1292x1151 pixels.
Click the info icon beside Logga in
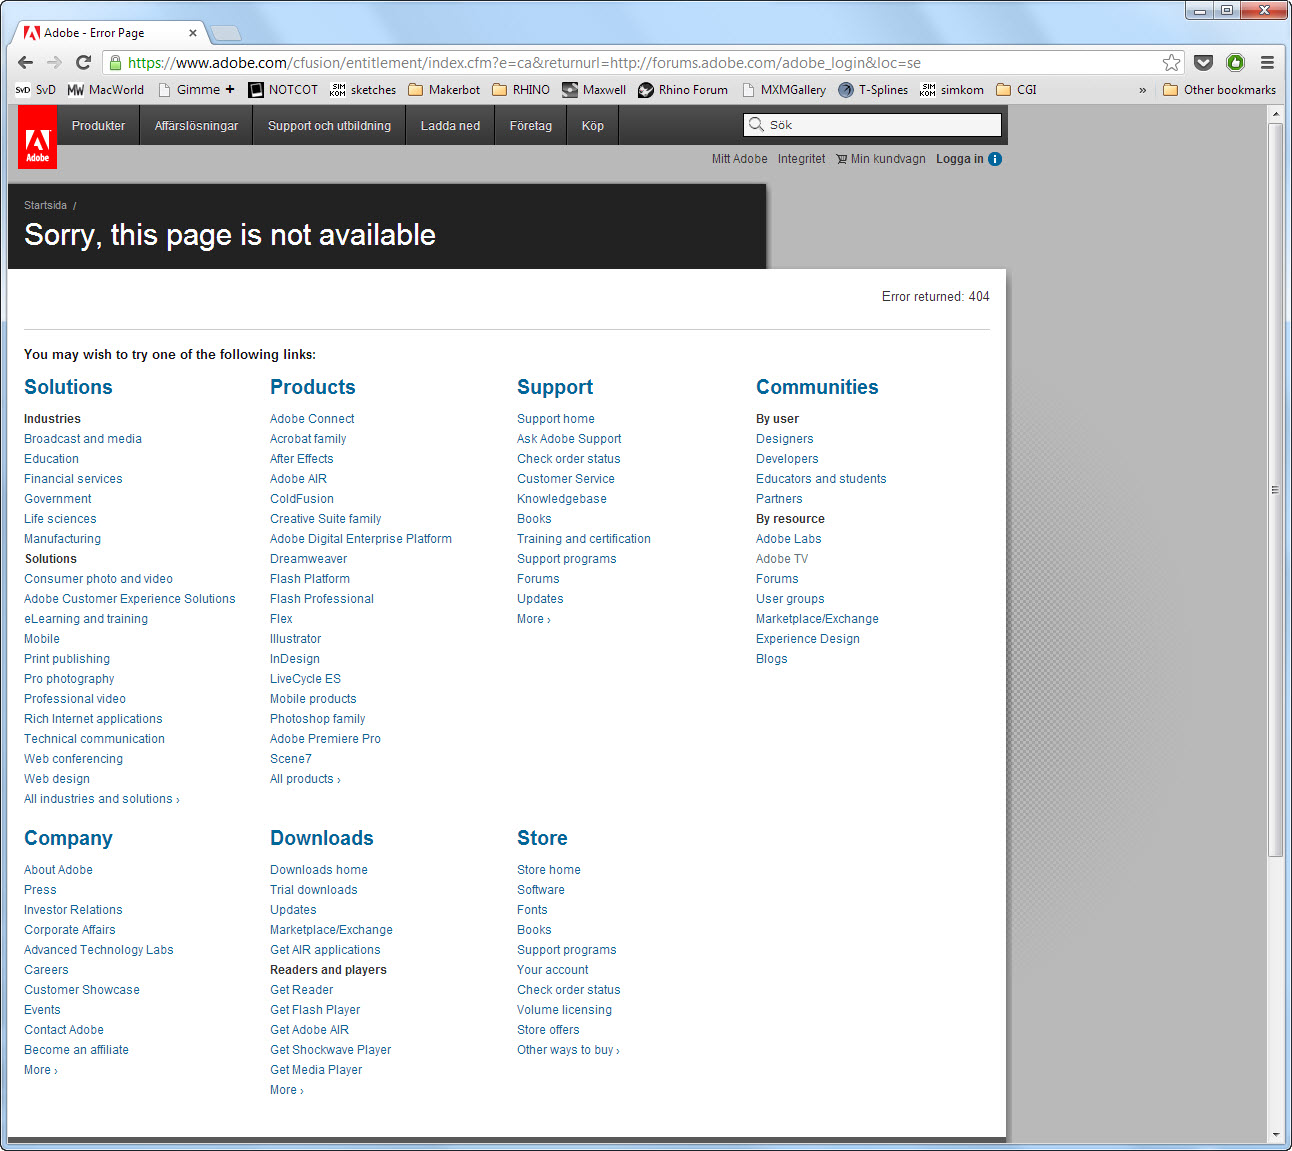click(x=995, y=159)
